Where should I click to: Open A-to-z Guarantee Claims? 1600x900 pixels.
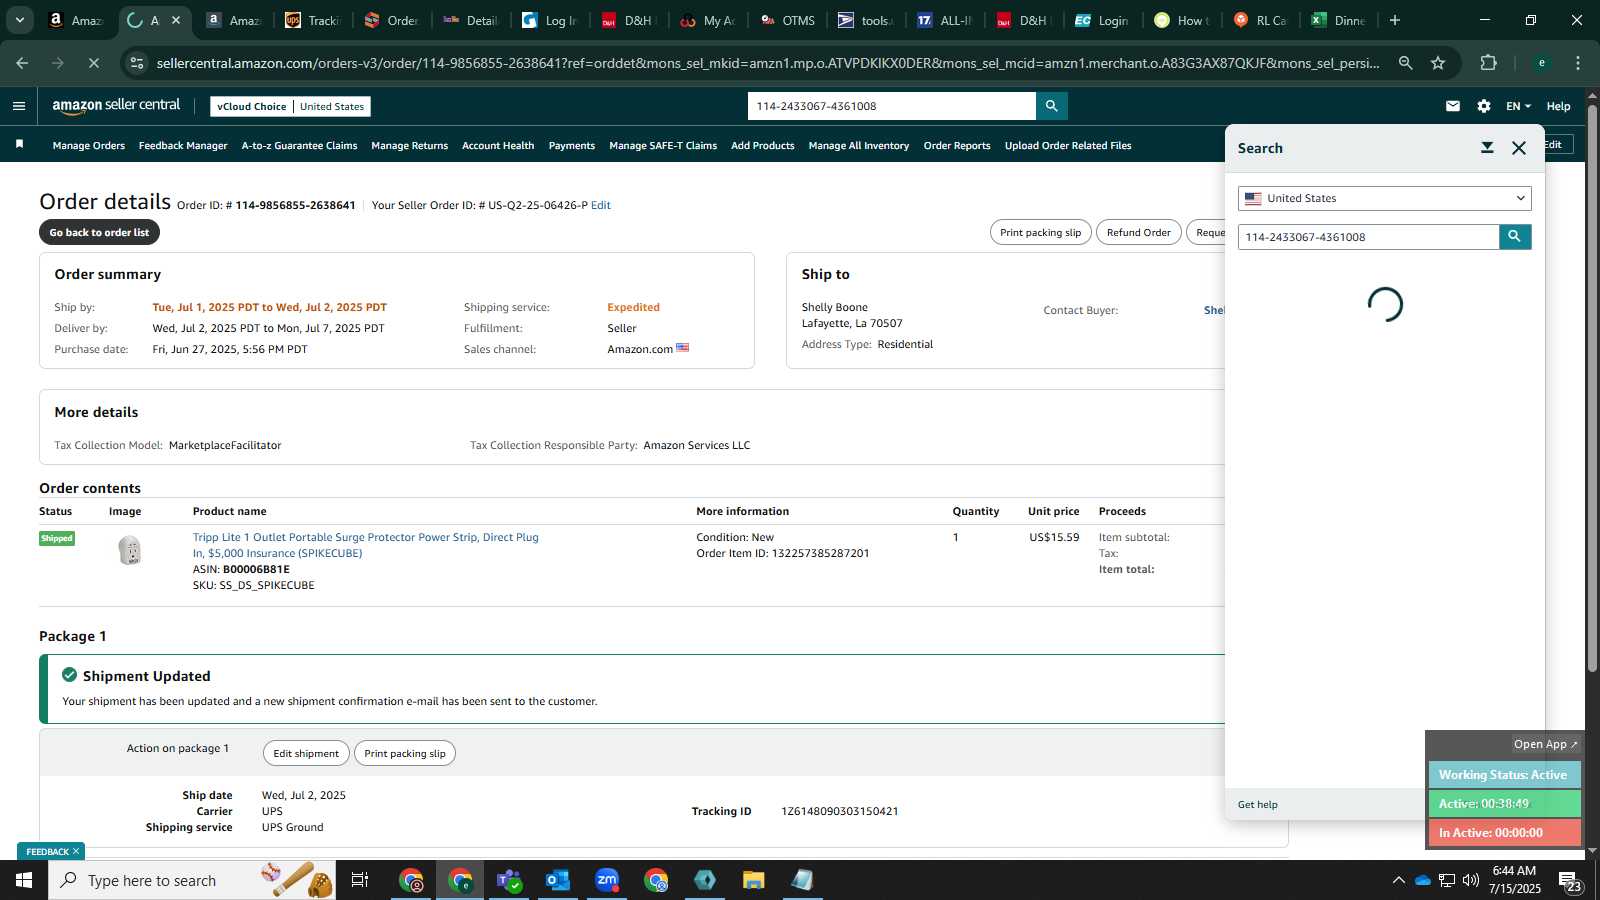click(x=299, y=146)
